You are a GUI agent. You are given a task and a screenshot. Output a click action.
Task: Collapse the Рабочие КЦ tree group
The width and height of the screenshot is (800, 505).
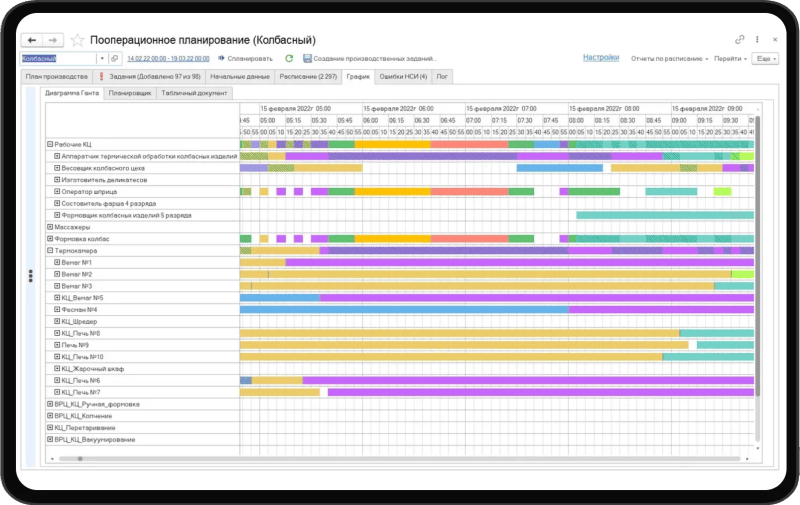coord(50,145)
